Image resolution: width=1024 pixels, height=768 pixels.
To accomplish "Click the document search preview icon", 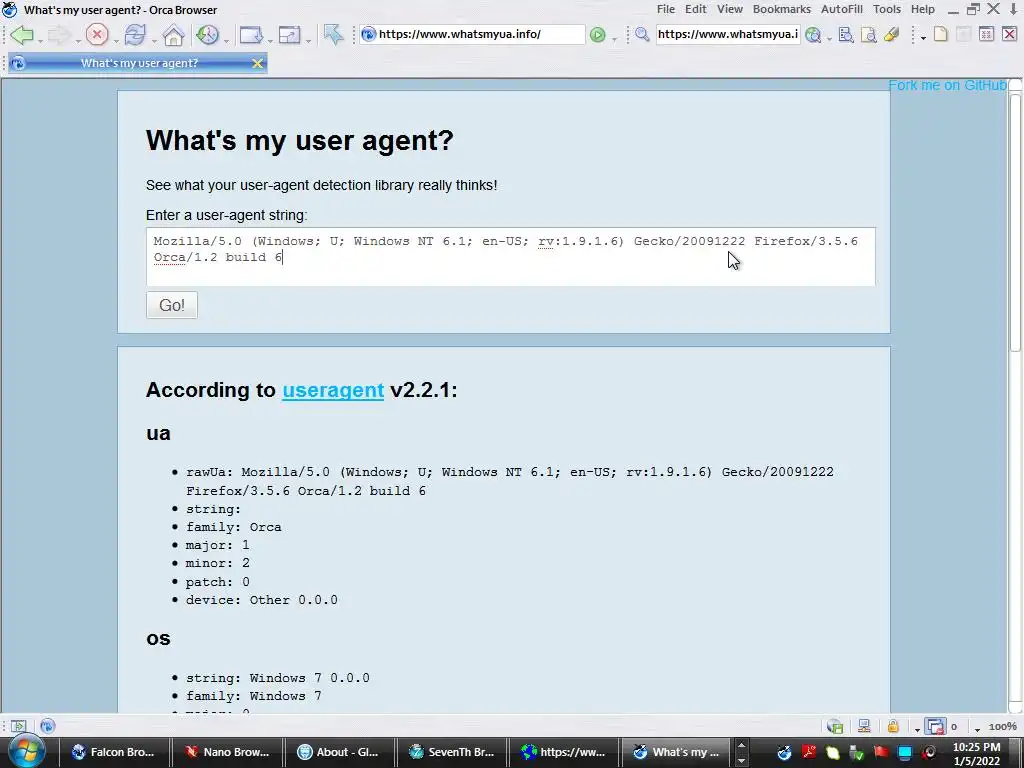I will [x=869, y=35].
